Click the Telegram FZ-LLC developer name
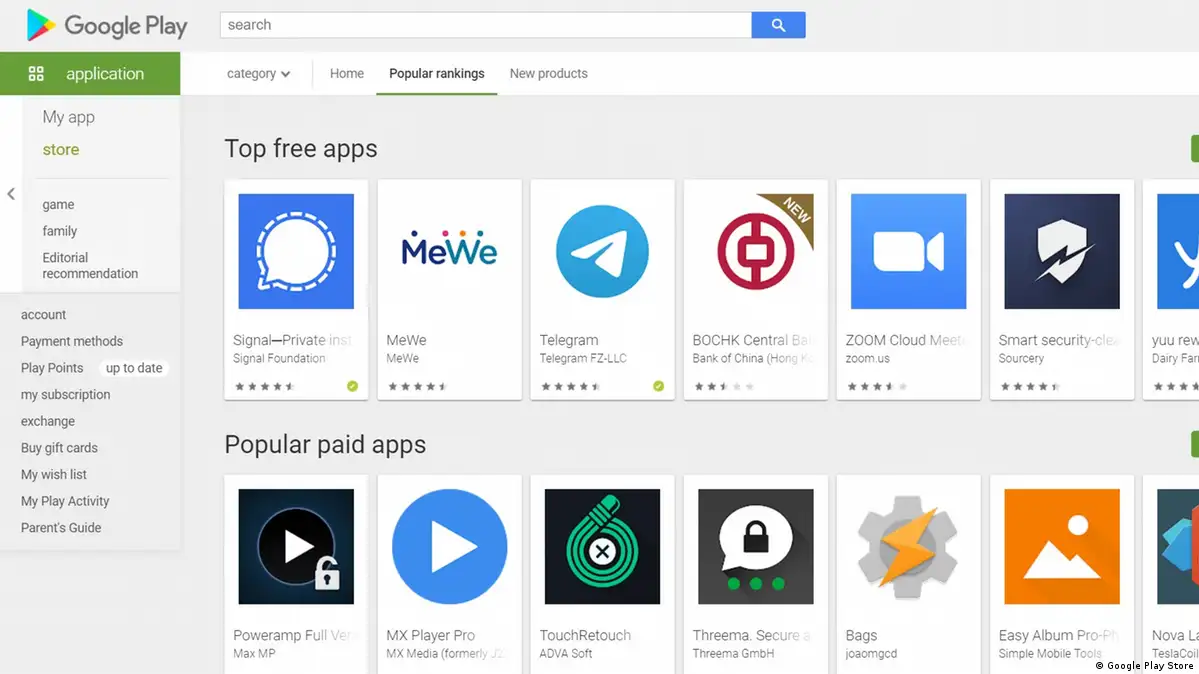Image resolution: width=1199 pixels, height=674 pixels. [x=583, y=358]
